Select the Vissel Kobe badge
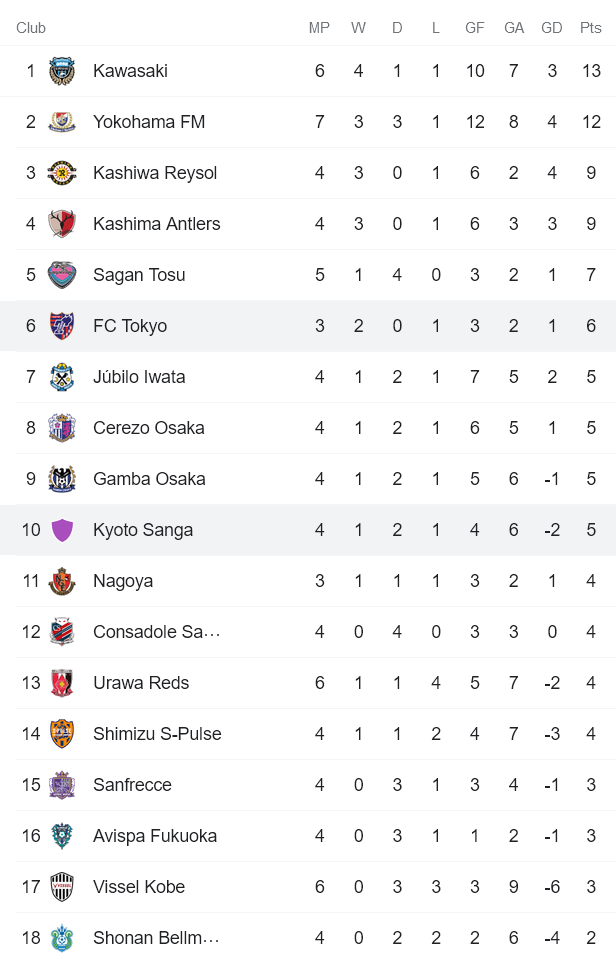Viewport: 616px width, 972px height. point(64,886)
